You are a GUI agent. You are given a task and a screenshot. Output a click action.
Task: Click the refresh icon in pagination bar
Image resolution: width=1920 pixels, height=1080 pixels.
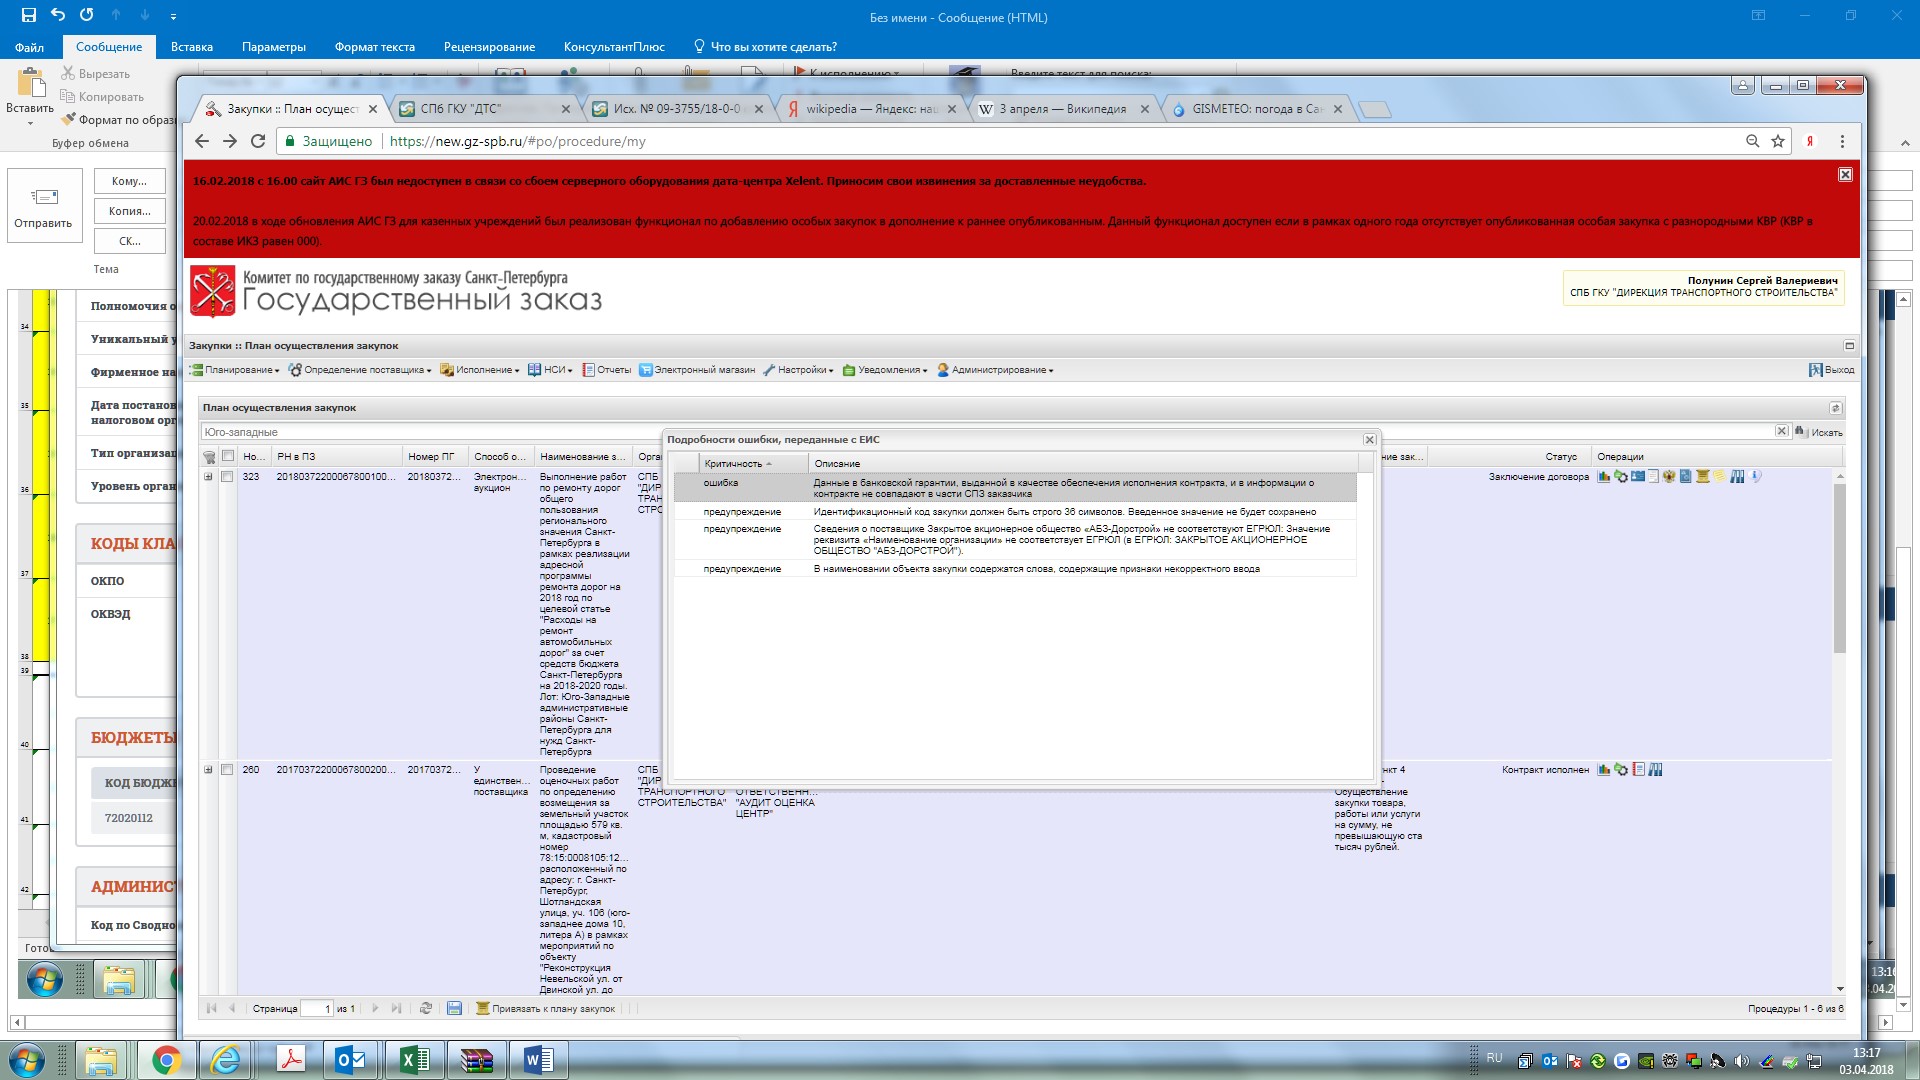pyautogui.click(x=426, y=1008)
